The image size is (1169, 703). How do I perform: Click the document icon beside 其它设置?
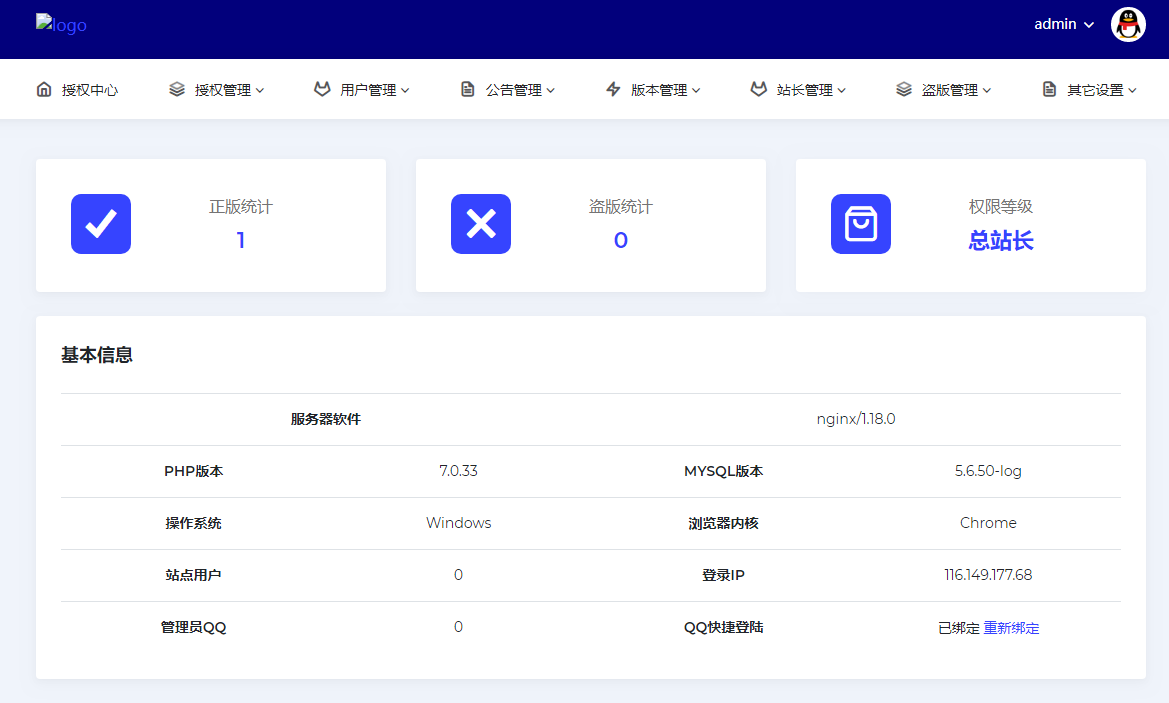[1049, 89]
